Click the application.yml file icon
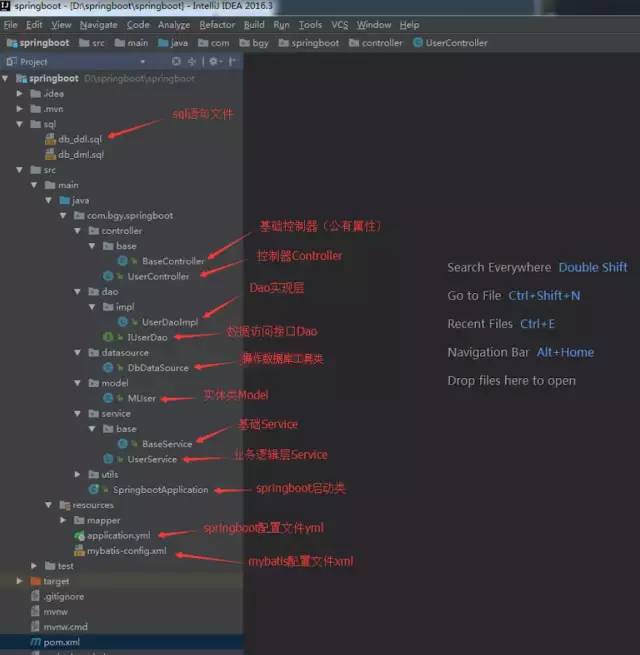 [x=79, y=535]
